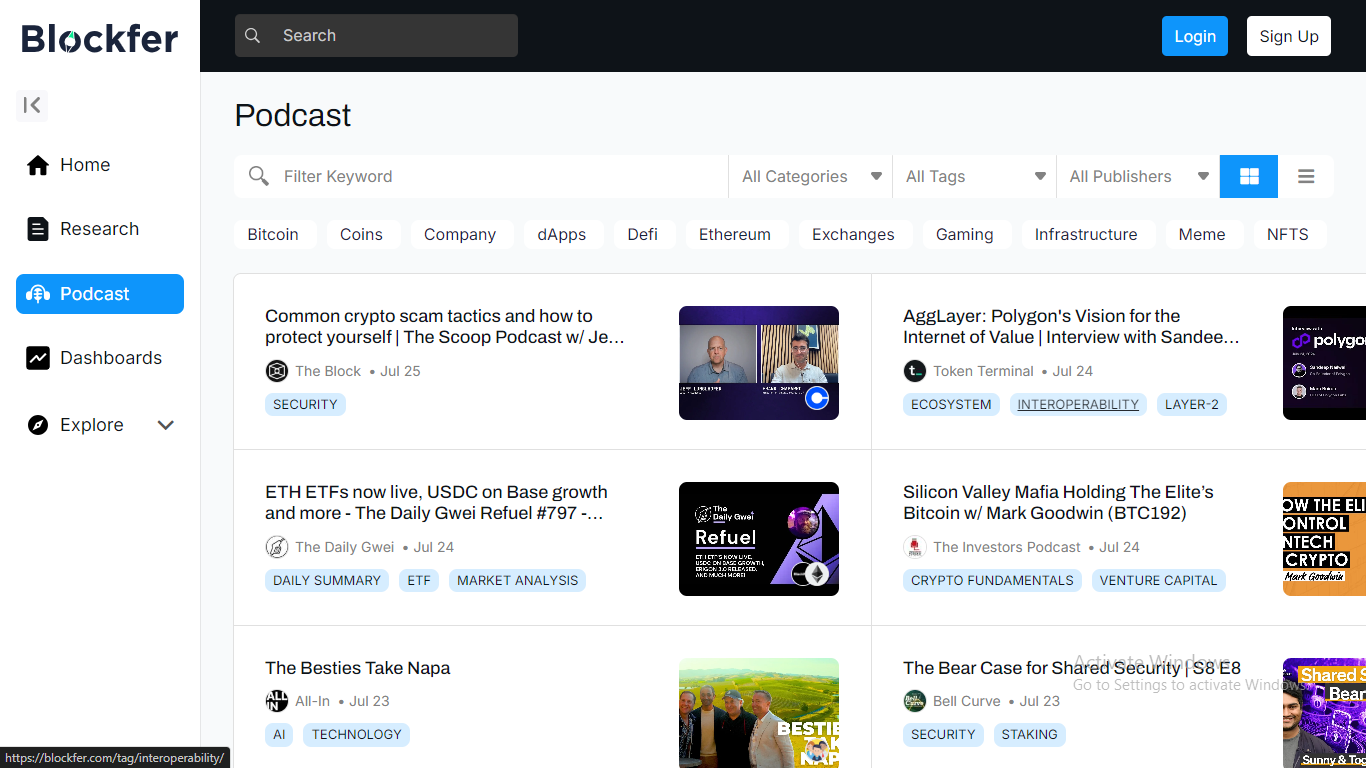
Task: Open the All Categories dropdown
Action: coord(811,177)
